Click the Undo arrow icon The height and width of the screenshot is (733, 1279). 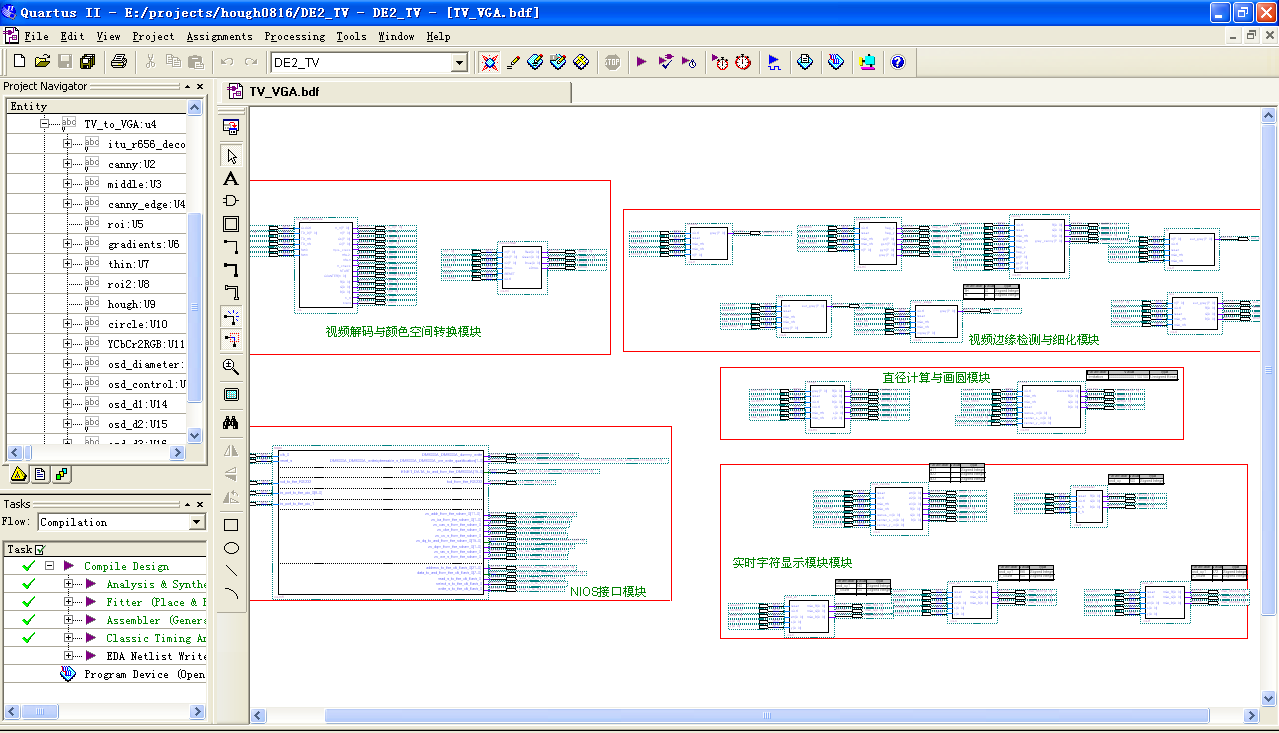pyautogui.click(x=226, y=62)
